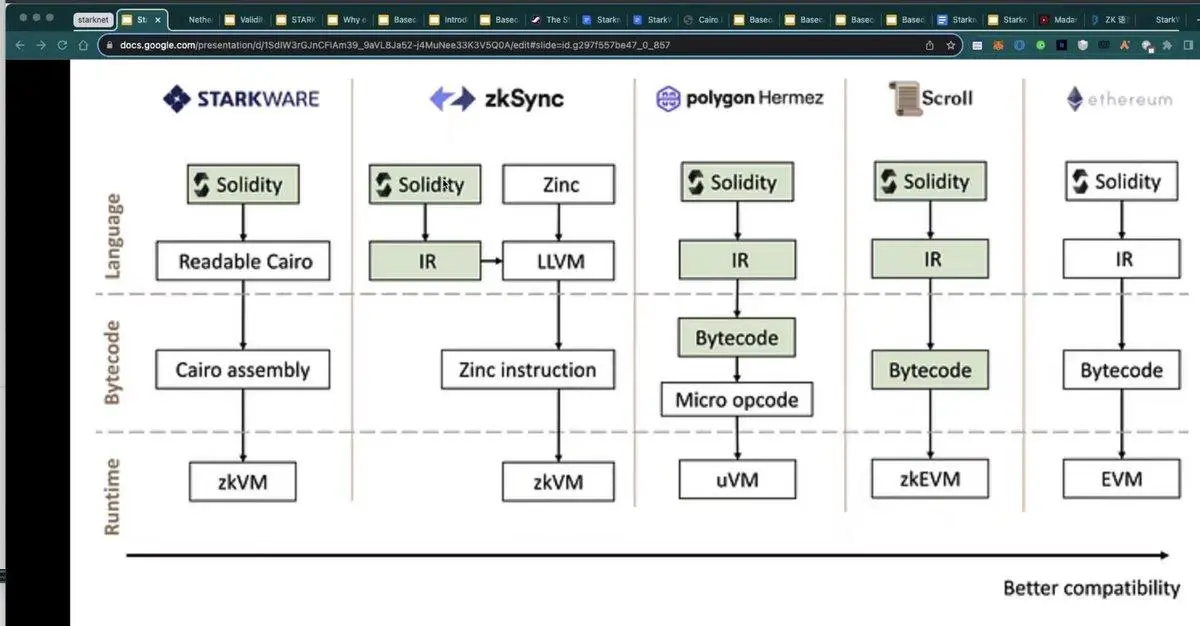Open the green circle extension icon
Screen dimensions: 1200x626
click(x=1040, y=45)
